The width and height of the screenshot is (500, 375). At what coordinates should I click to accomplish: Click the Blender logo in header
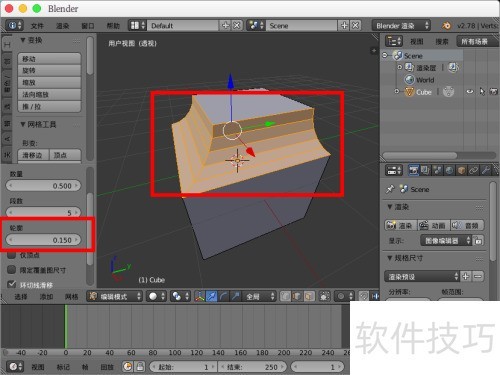click(446, 26)
